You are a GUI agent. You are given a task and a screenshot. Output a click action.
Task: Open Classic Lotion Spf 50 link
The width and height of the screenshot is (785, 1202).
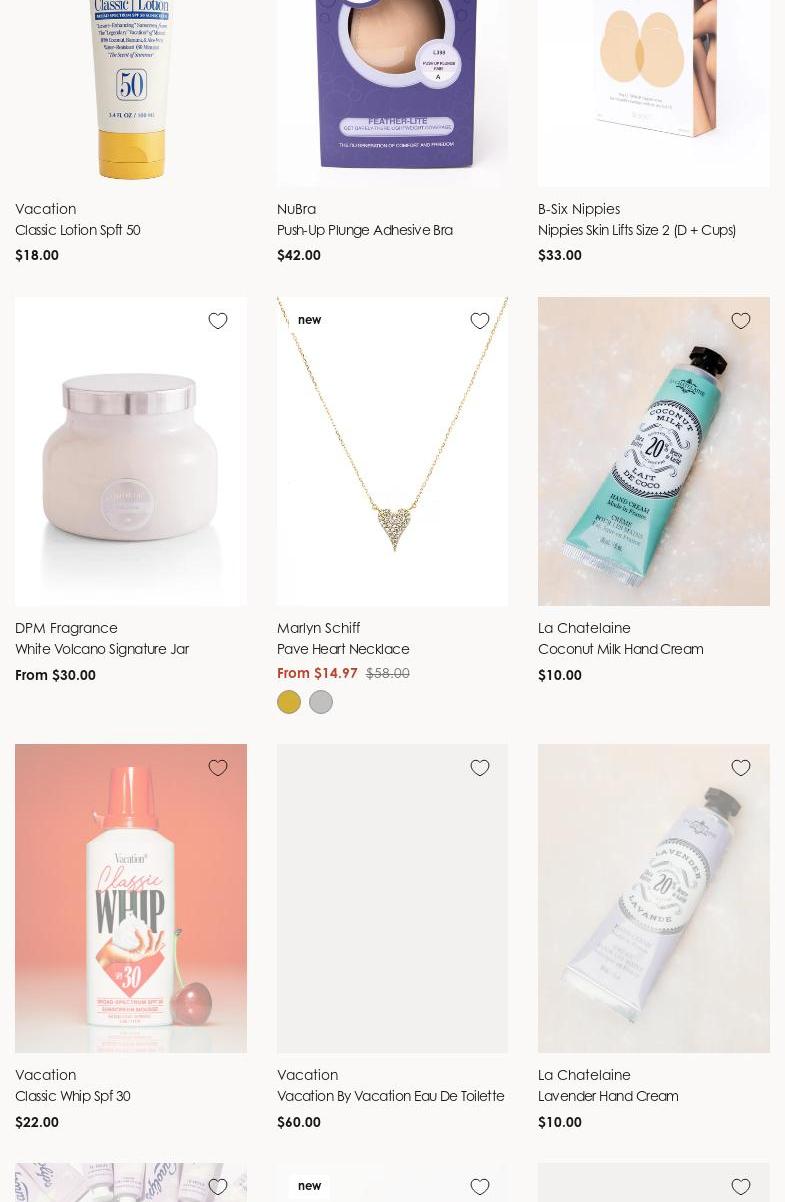coord(78,230)
